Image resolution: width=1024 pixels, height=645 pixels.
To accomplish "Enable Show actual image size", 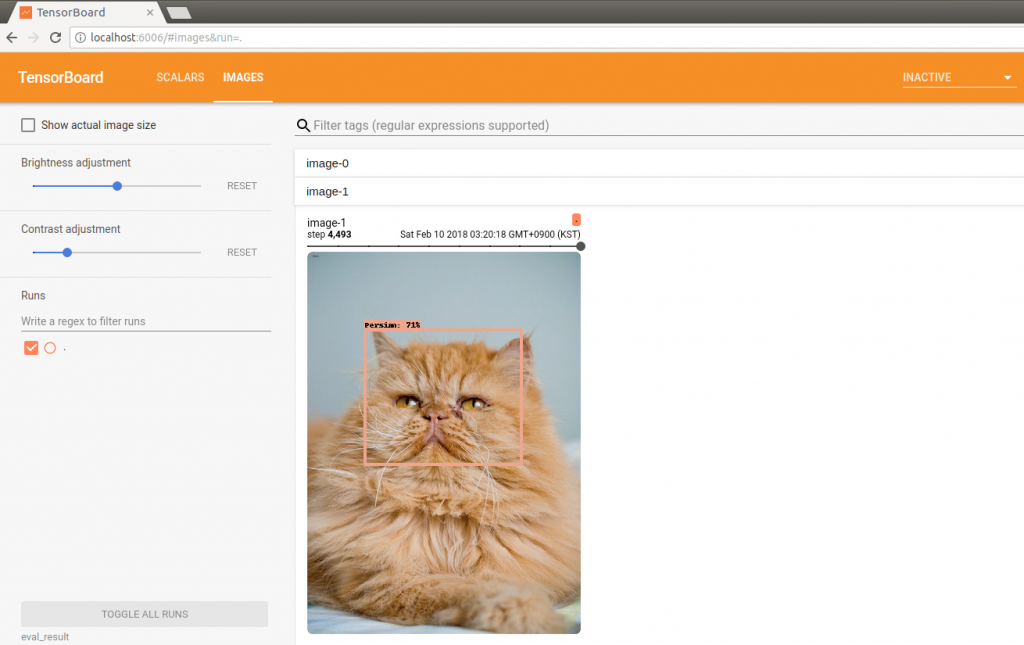I will click(x=28, y=125).
